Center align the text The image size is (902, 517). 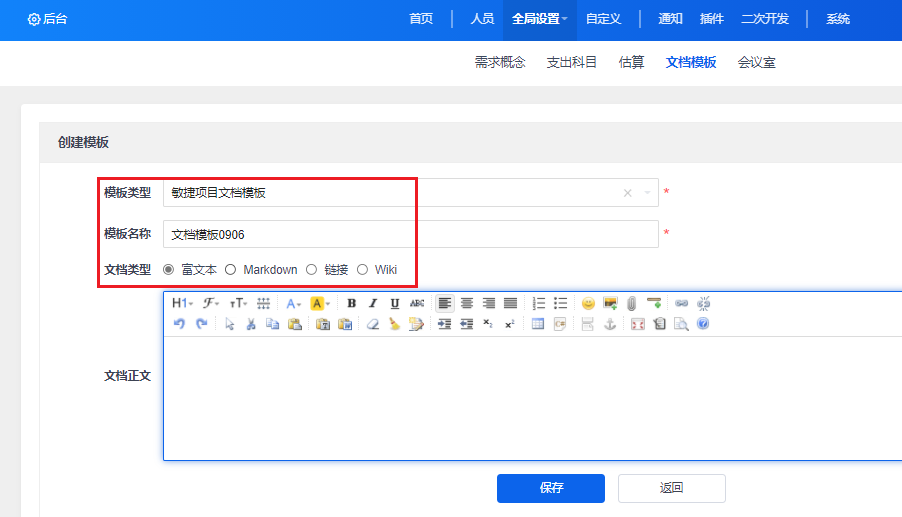pyautogui.click(x=467, y=303)
